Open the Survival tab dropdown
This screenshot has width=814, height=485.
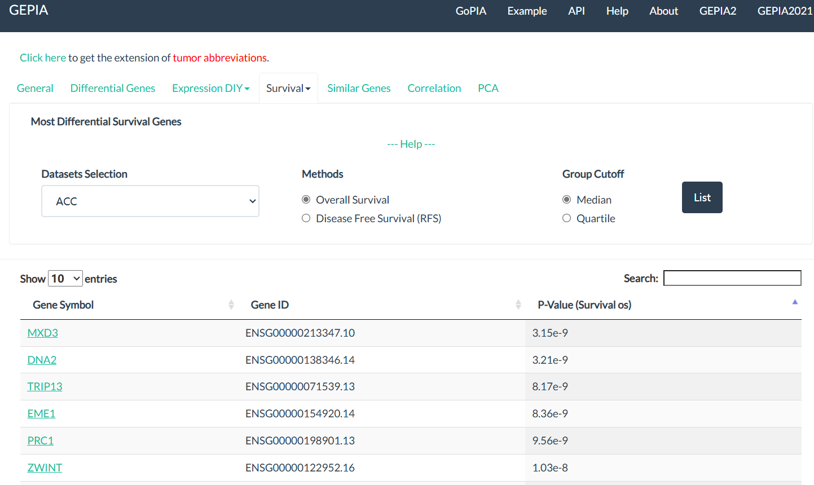tap(288, 88)
